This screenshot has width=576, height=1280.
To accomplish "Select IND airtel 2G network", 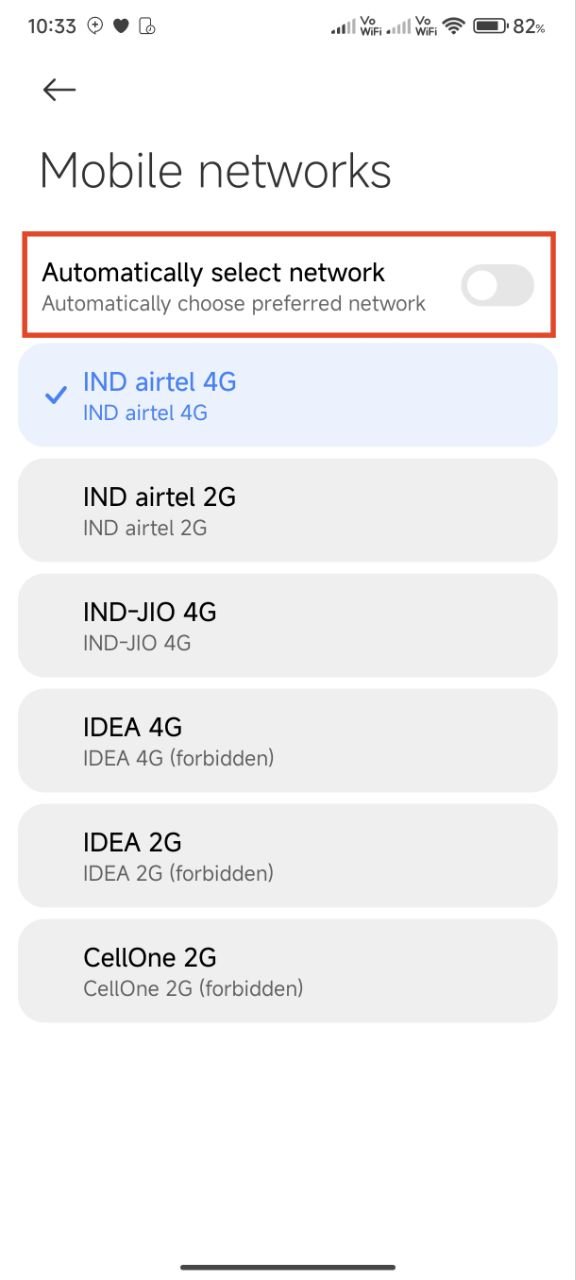I will pyautogui.click(x=288, y=510).
